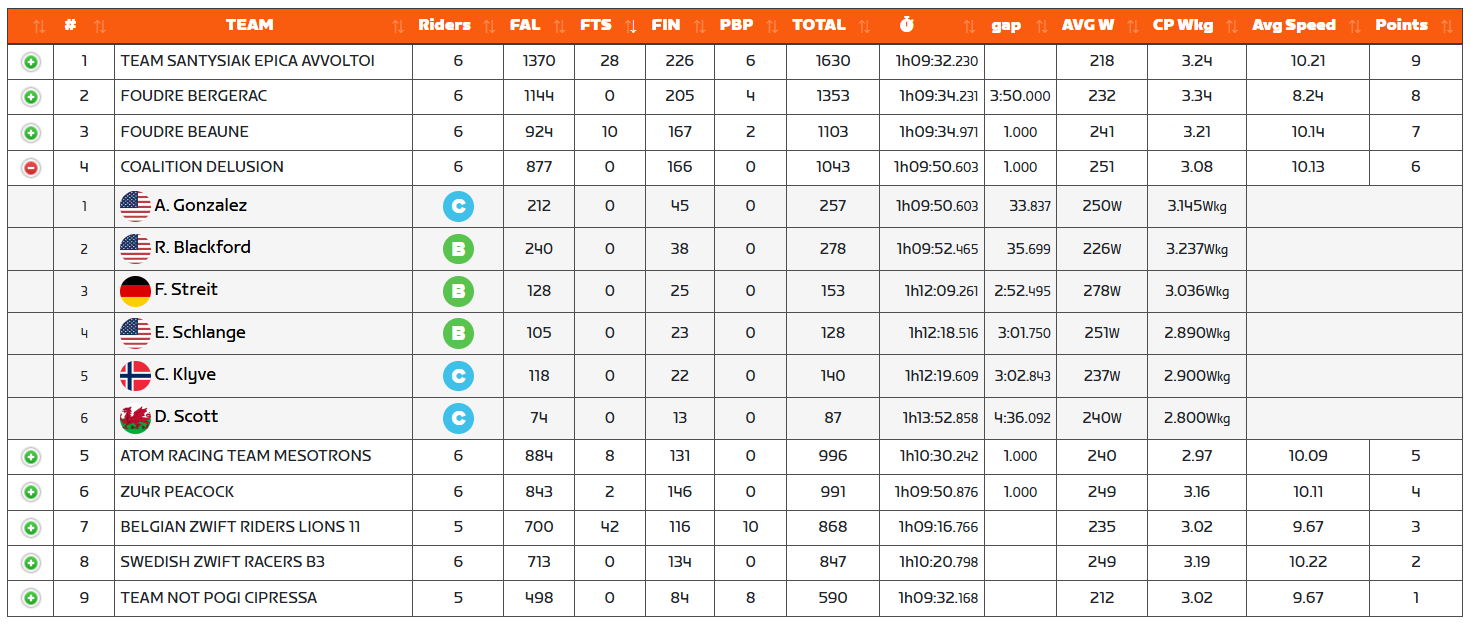Click R. Blackford's category B badge
Viewport: 1471px width, 623px height.
click(458, 249)
